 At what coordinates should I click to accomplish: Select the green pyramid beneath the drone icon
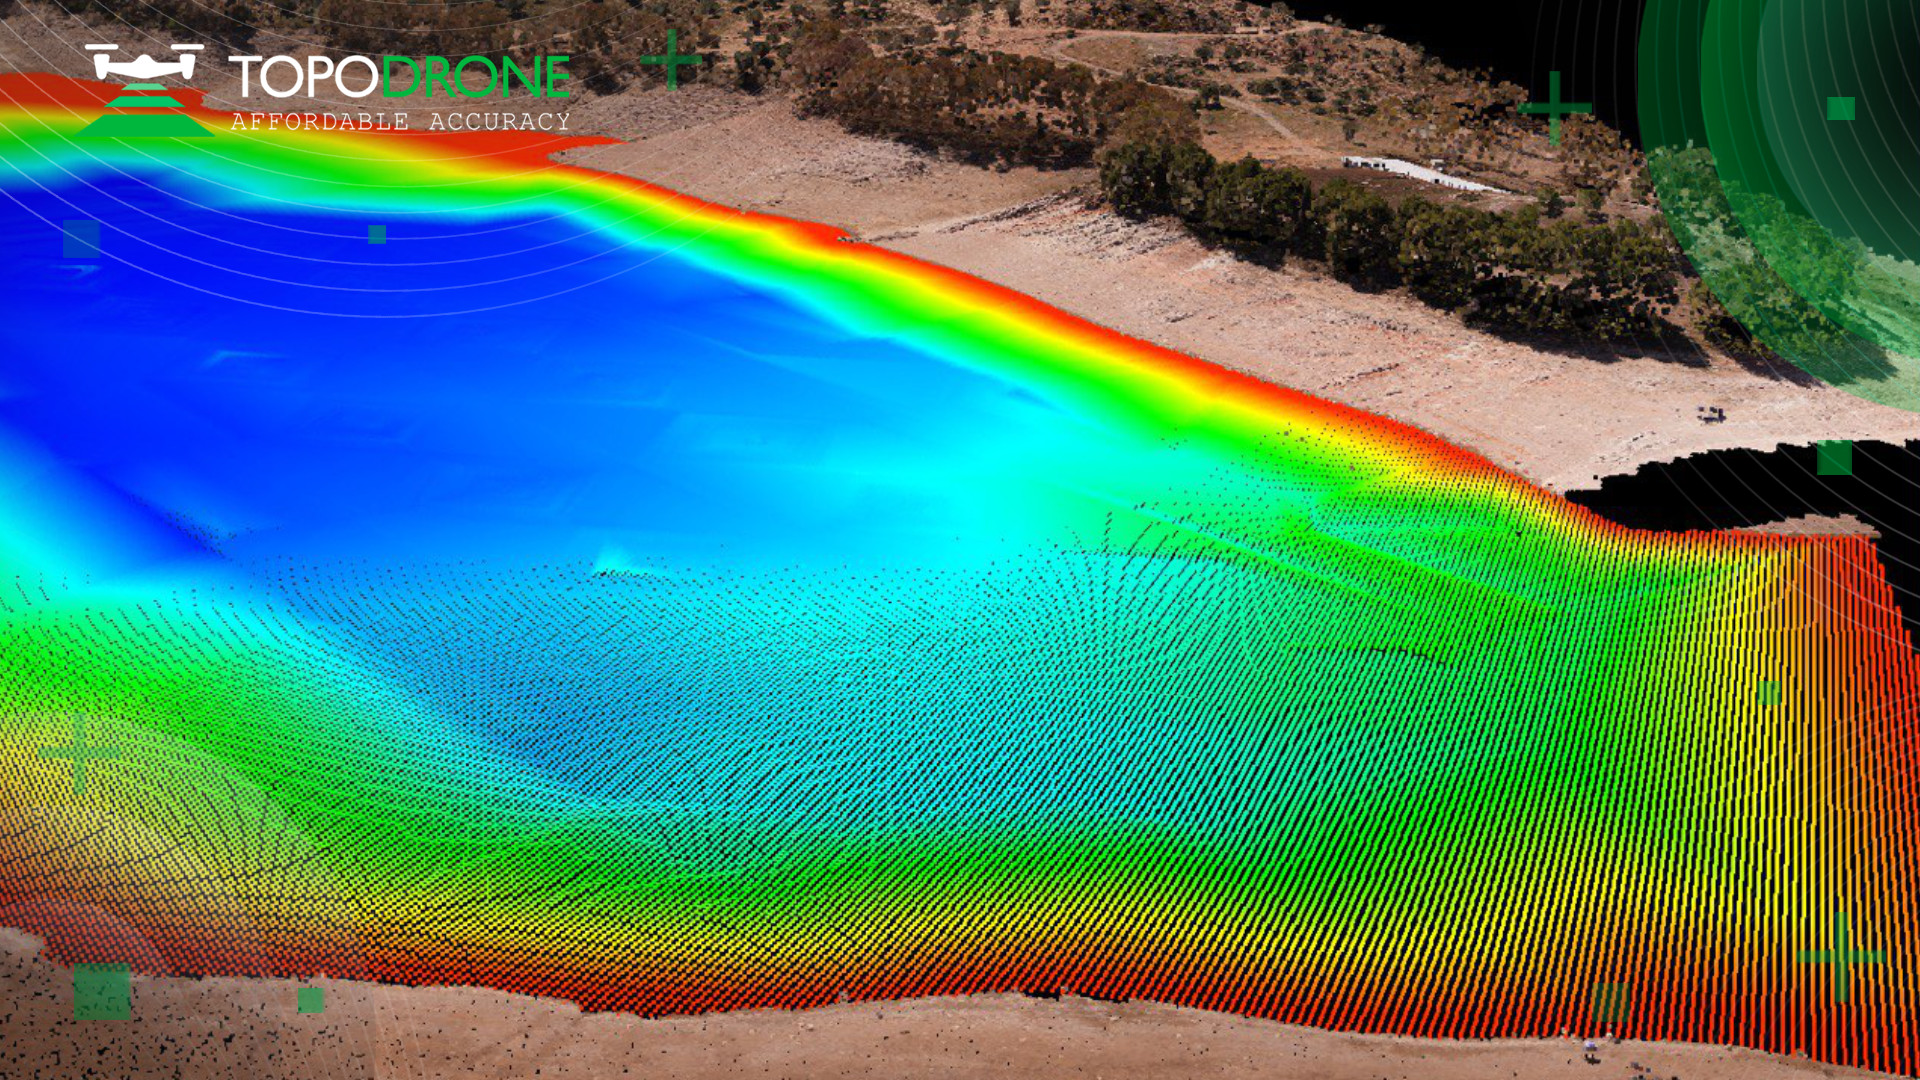(x=144, y=111)
